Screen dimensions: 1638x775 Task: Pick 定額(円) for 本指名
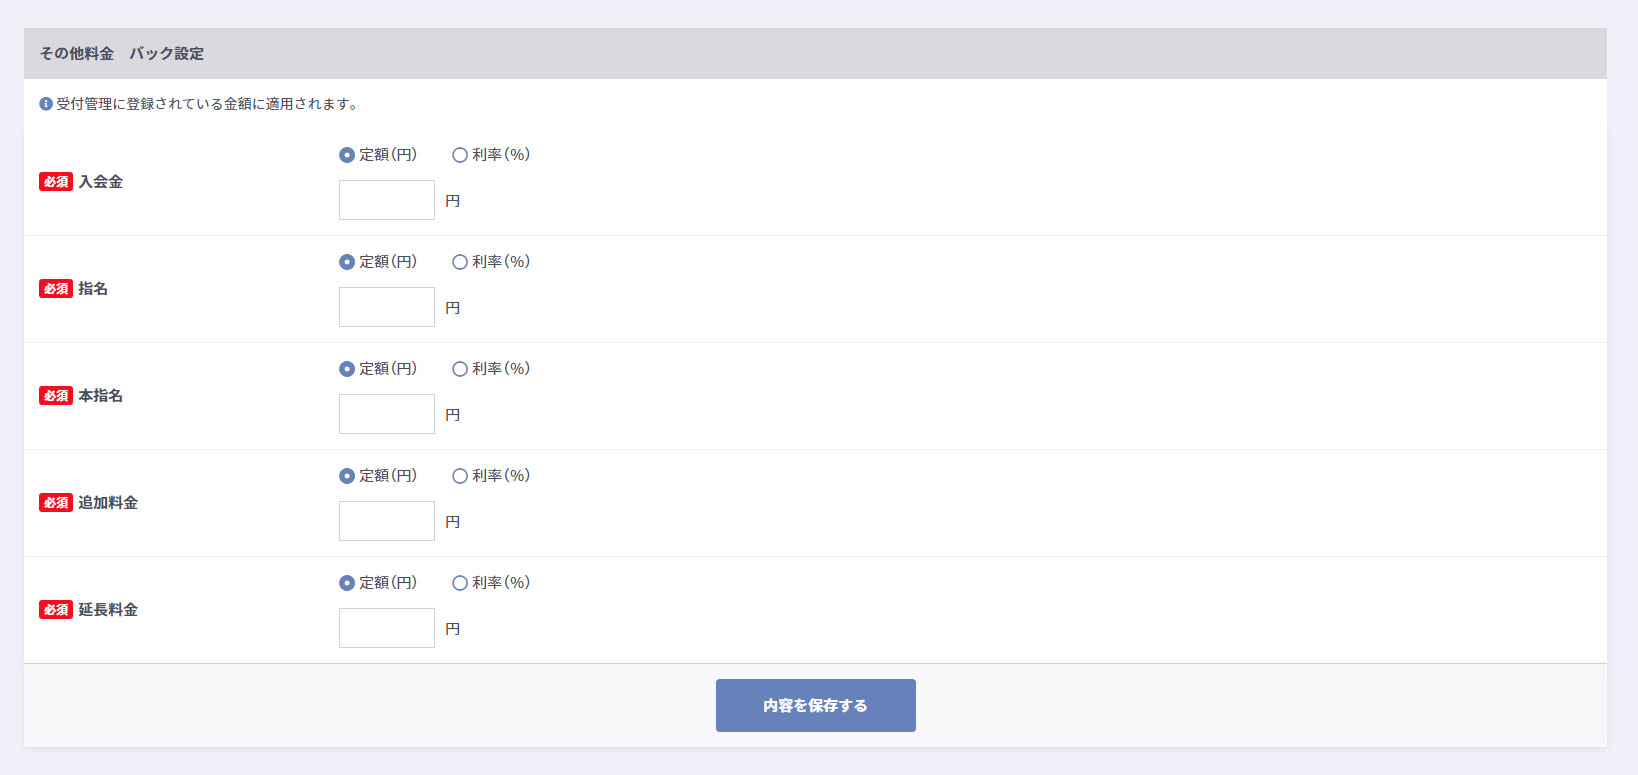click(347, 369)
